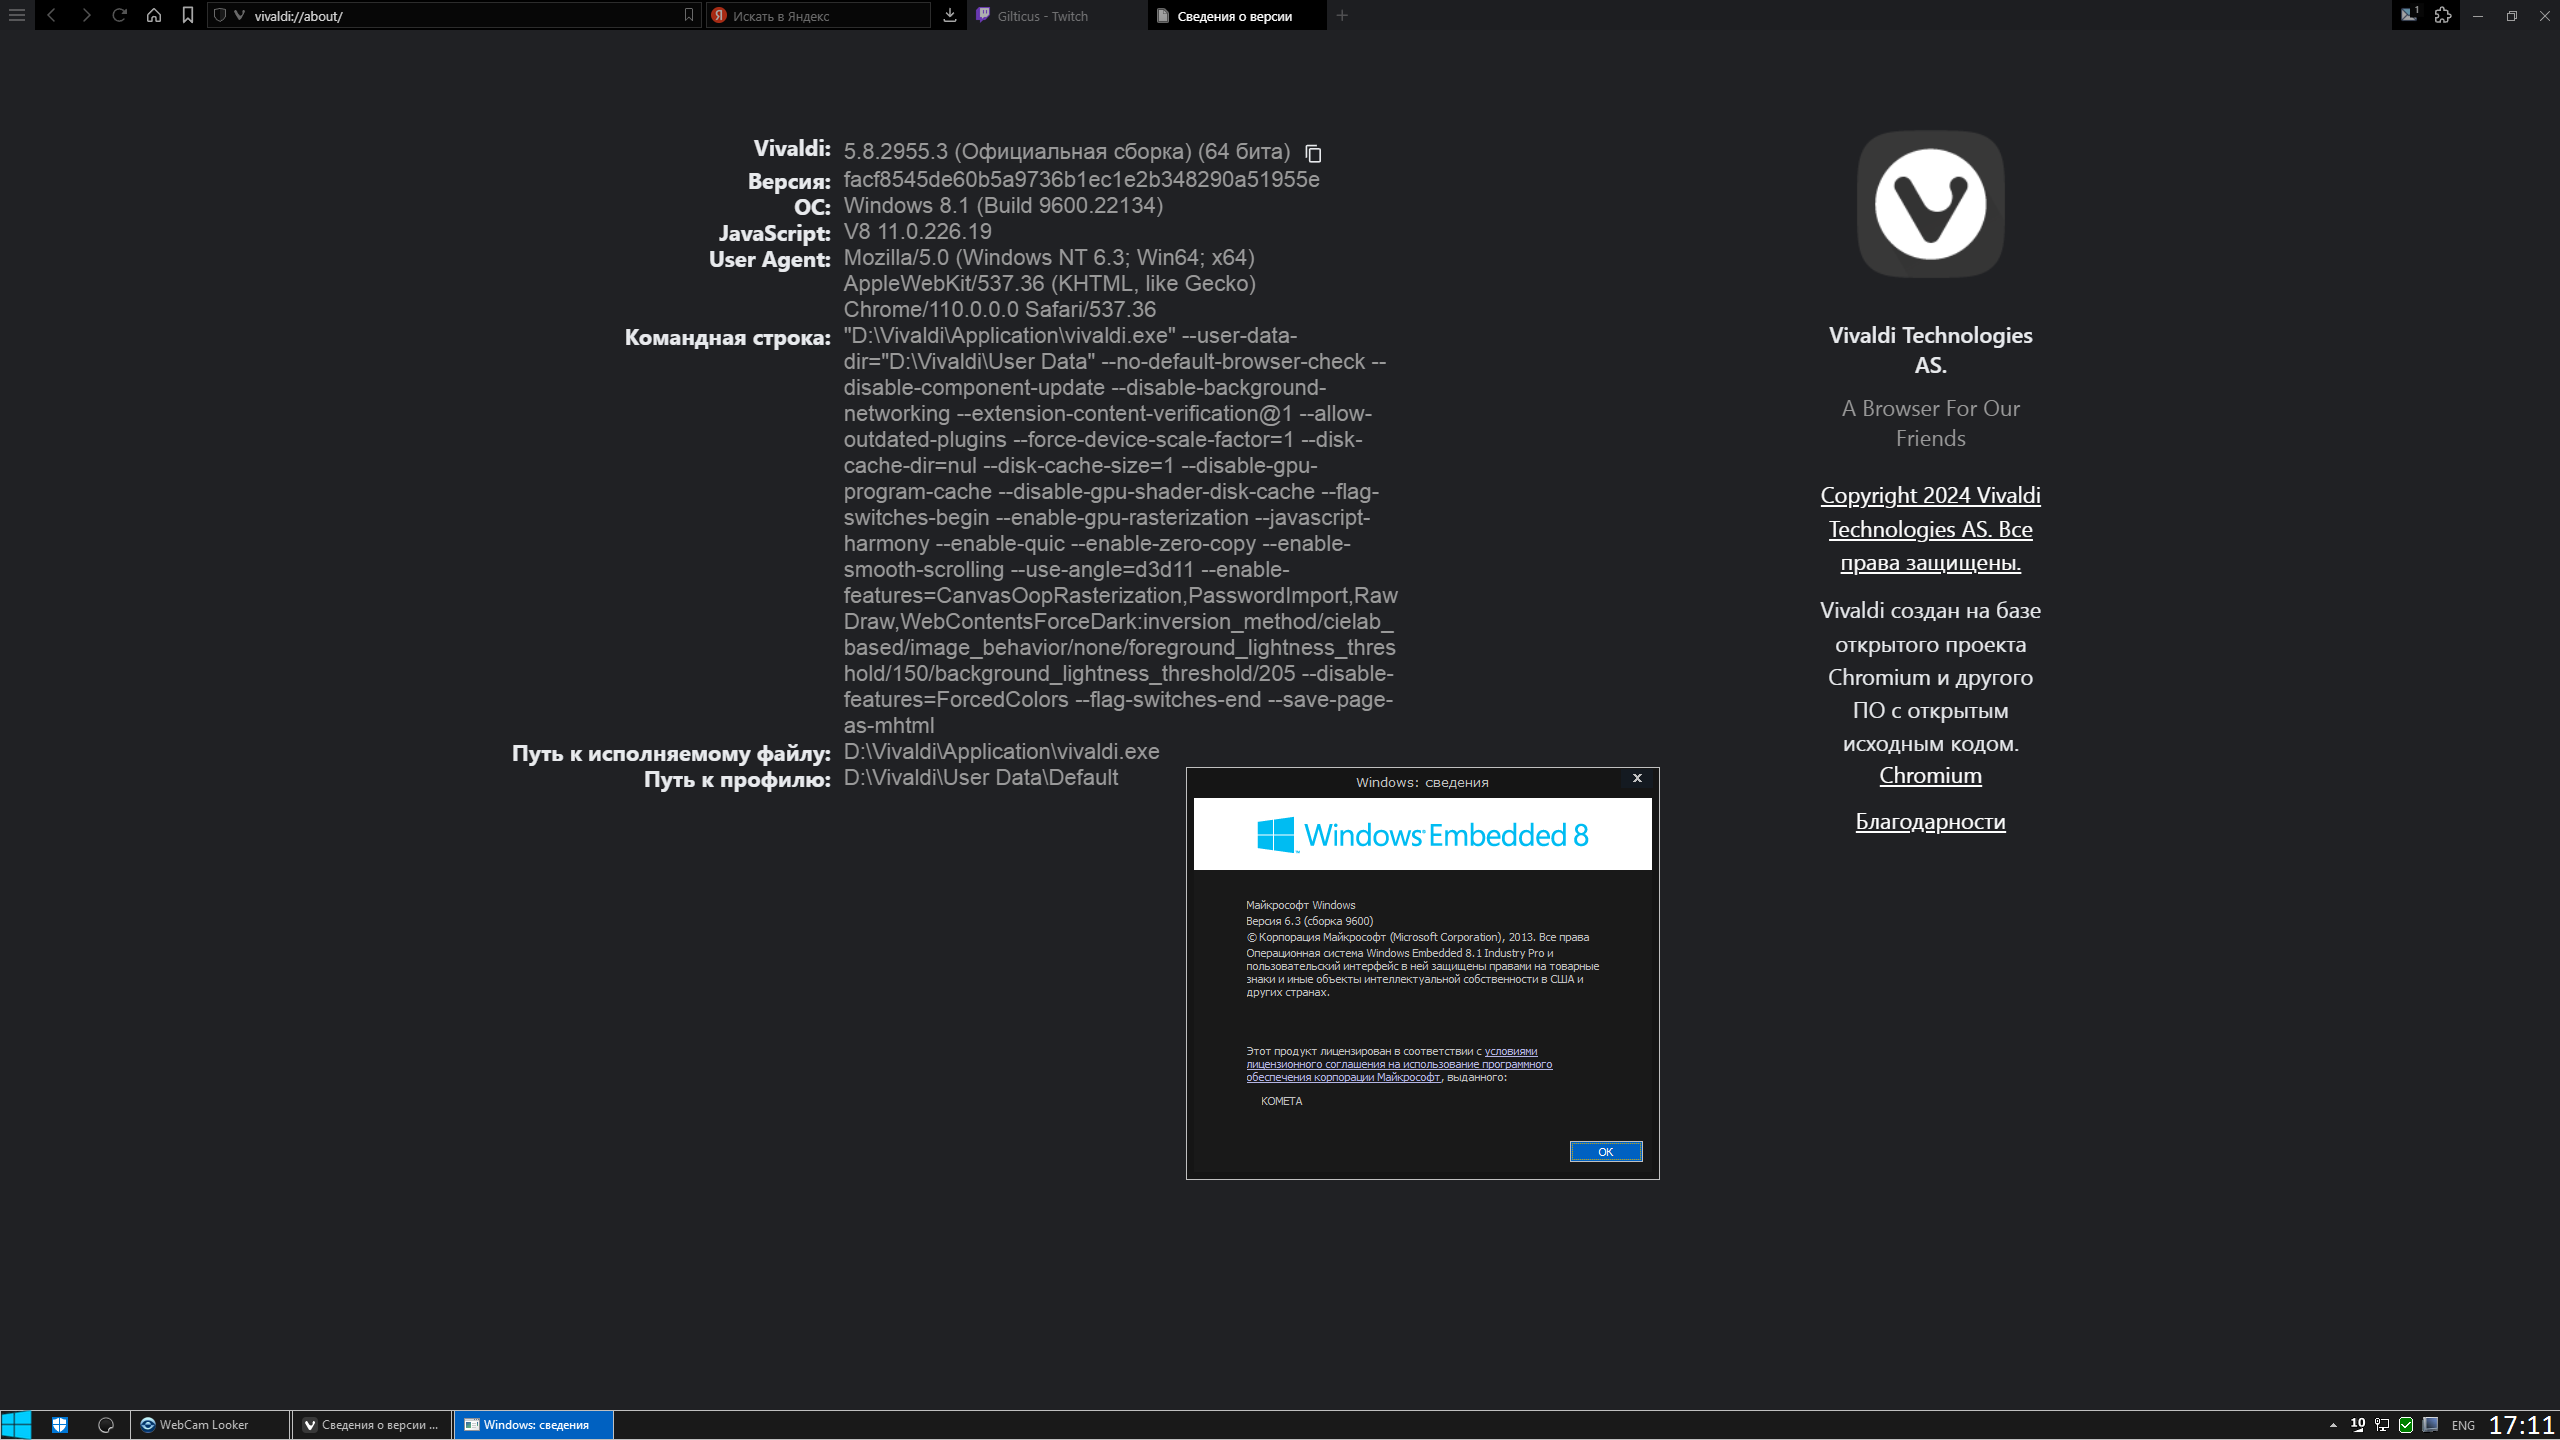2560x1440 pixels.
Task: Switch to the Gilticus - Twitch tab
Action: (1055, 15)
